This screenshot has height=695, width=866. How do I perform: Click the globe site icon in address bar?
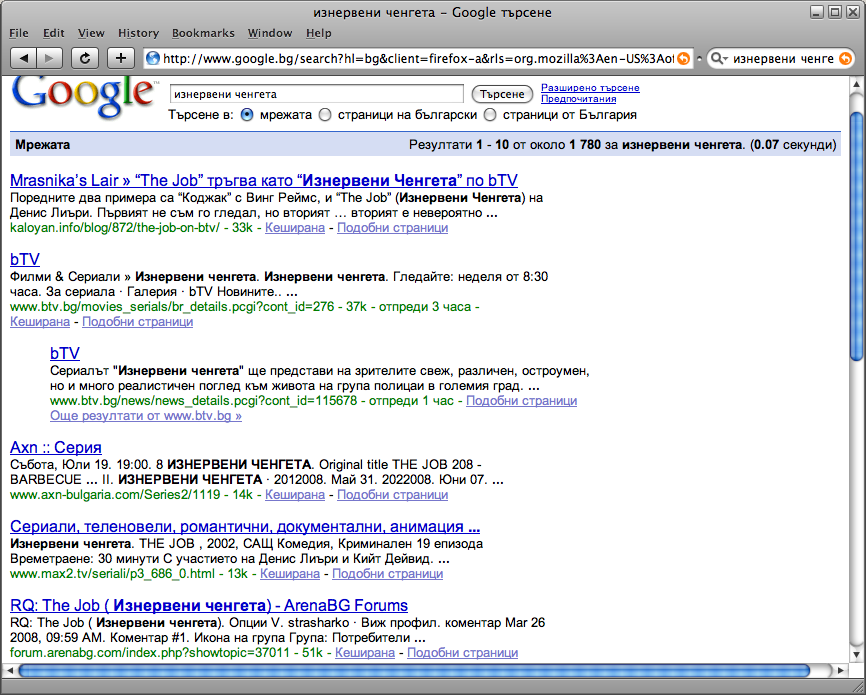pos(153,58)
